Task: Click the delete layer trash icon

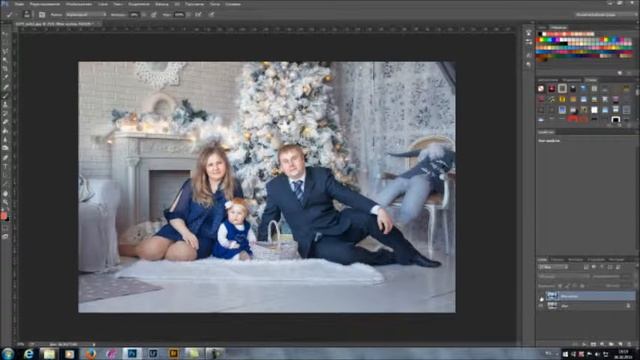Action: pyautogui.click(x=629, y=344)
